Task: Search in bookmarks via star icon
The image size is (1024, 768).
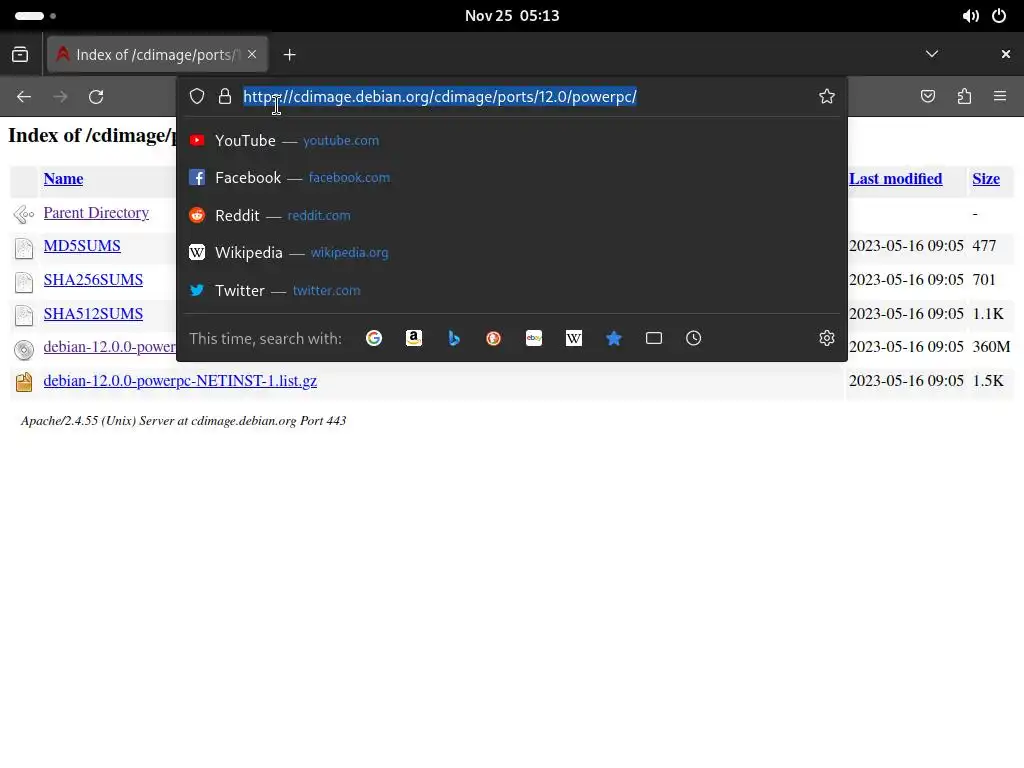Action: click(x=614, y=338)
